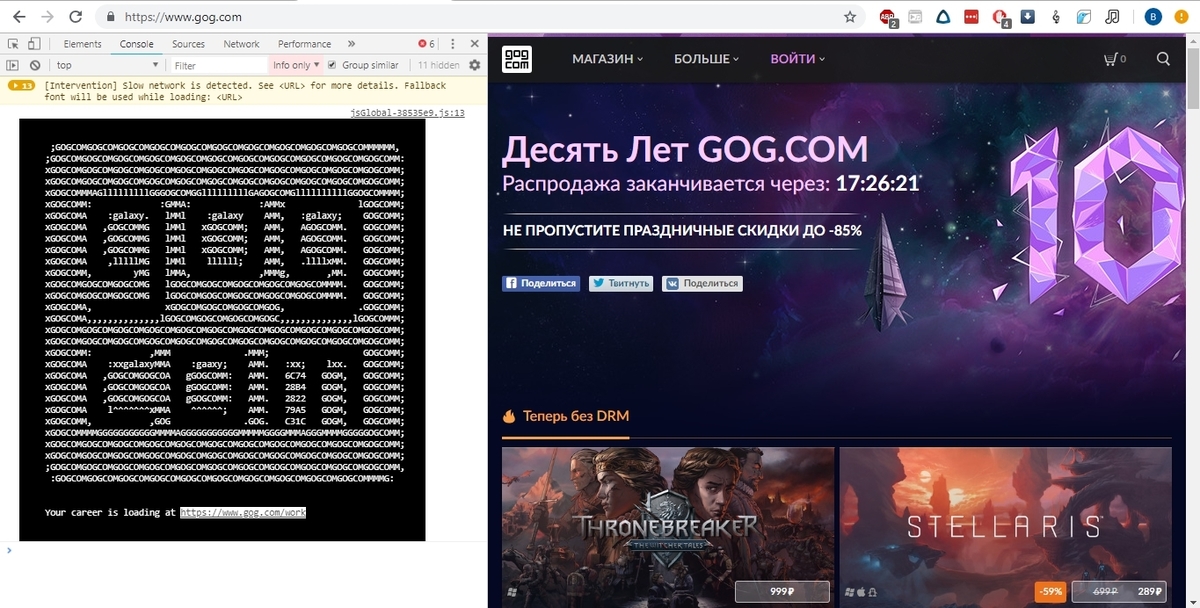Image resolution: width=1200 pixels, height=608 pixels.
Task: Bookmark this page with the star
Action: (x=849, y=17)
